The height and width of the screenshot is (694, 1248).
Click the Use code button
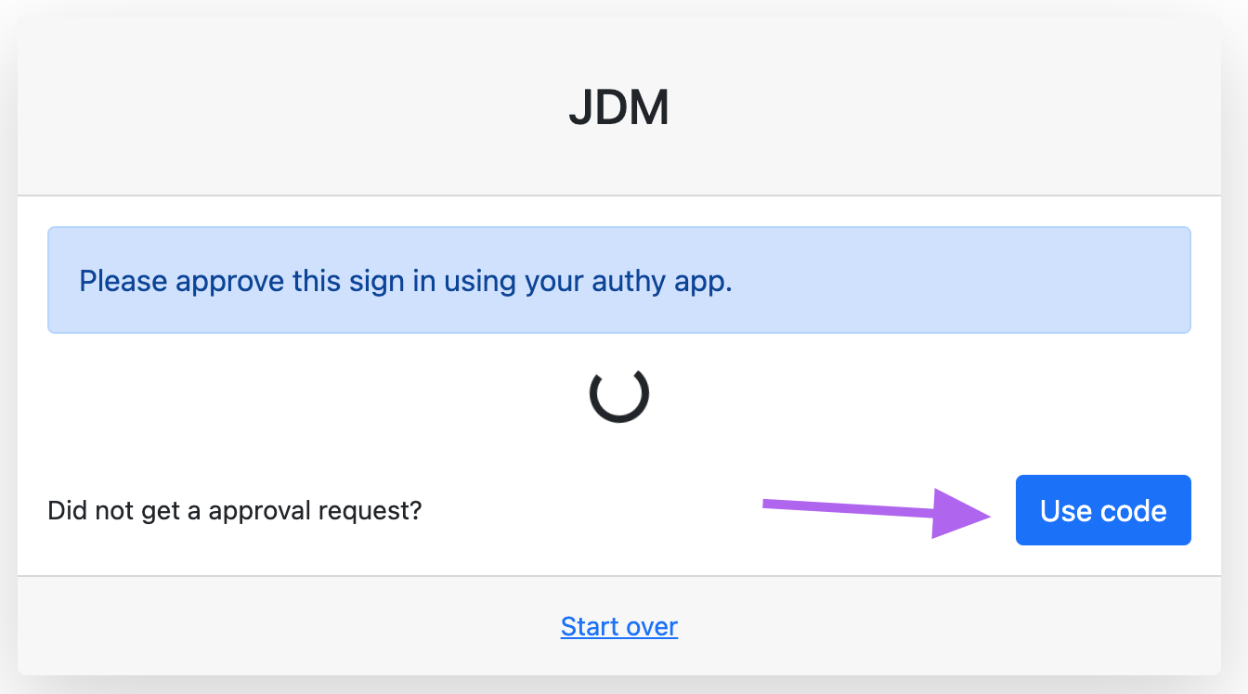click(x=1103, y=510)
